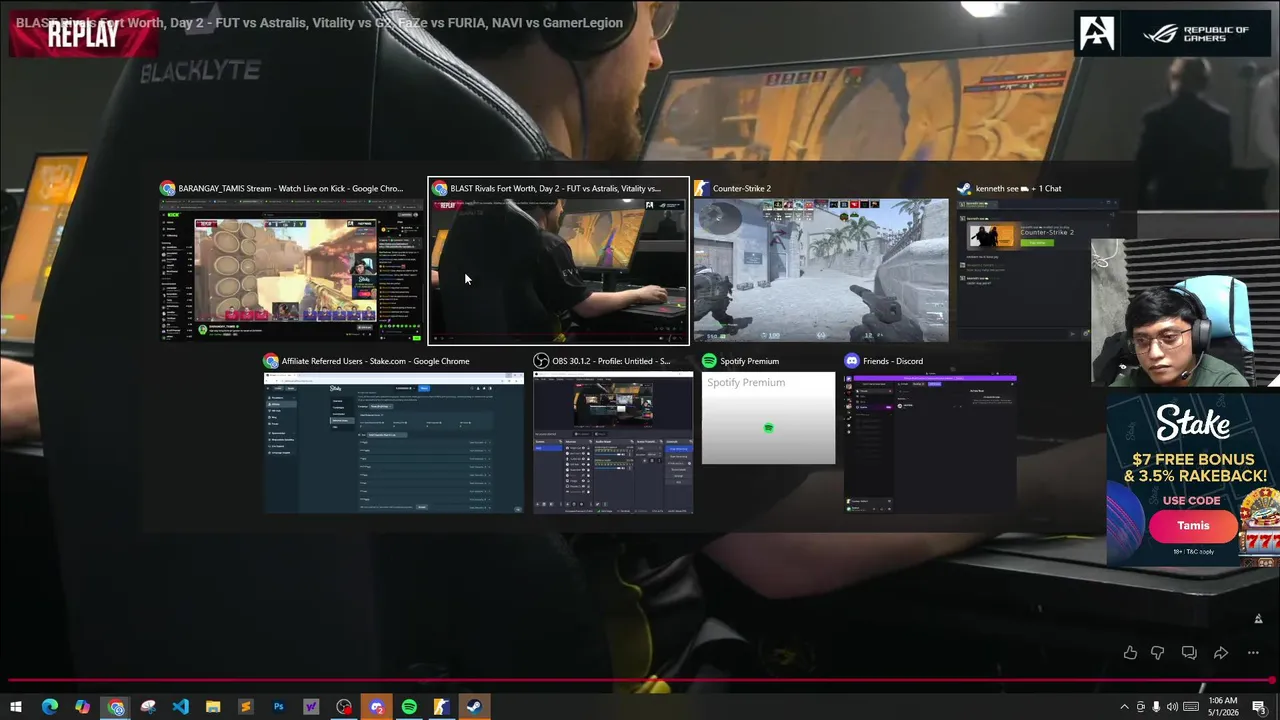Open Copilot from the taskbar
The height and width of the screenshot is (720, 1280).
(x=82, y=707)
